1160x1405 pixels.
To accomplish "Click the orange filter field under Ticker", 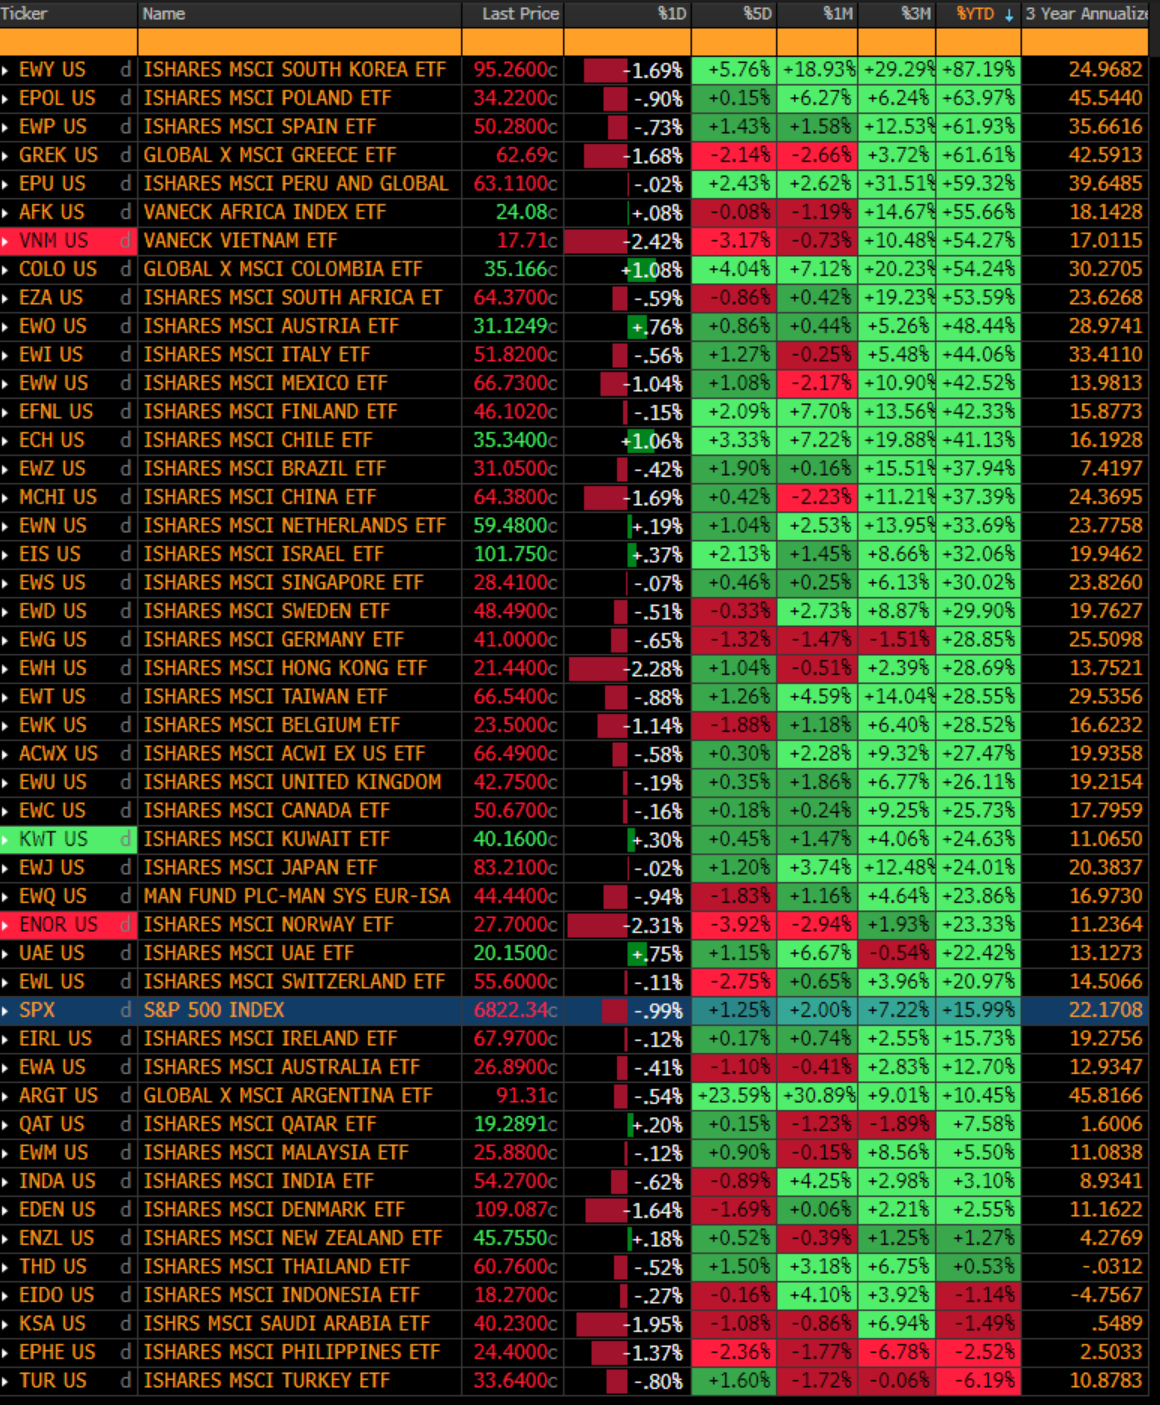I will [x=68, y=42].
